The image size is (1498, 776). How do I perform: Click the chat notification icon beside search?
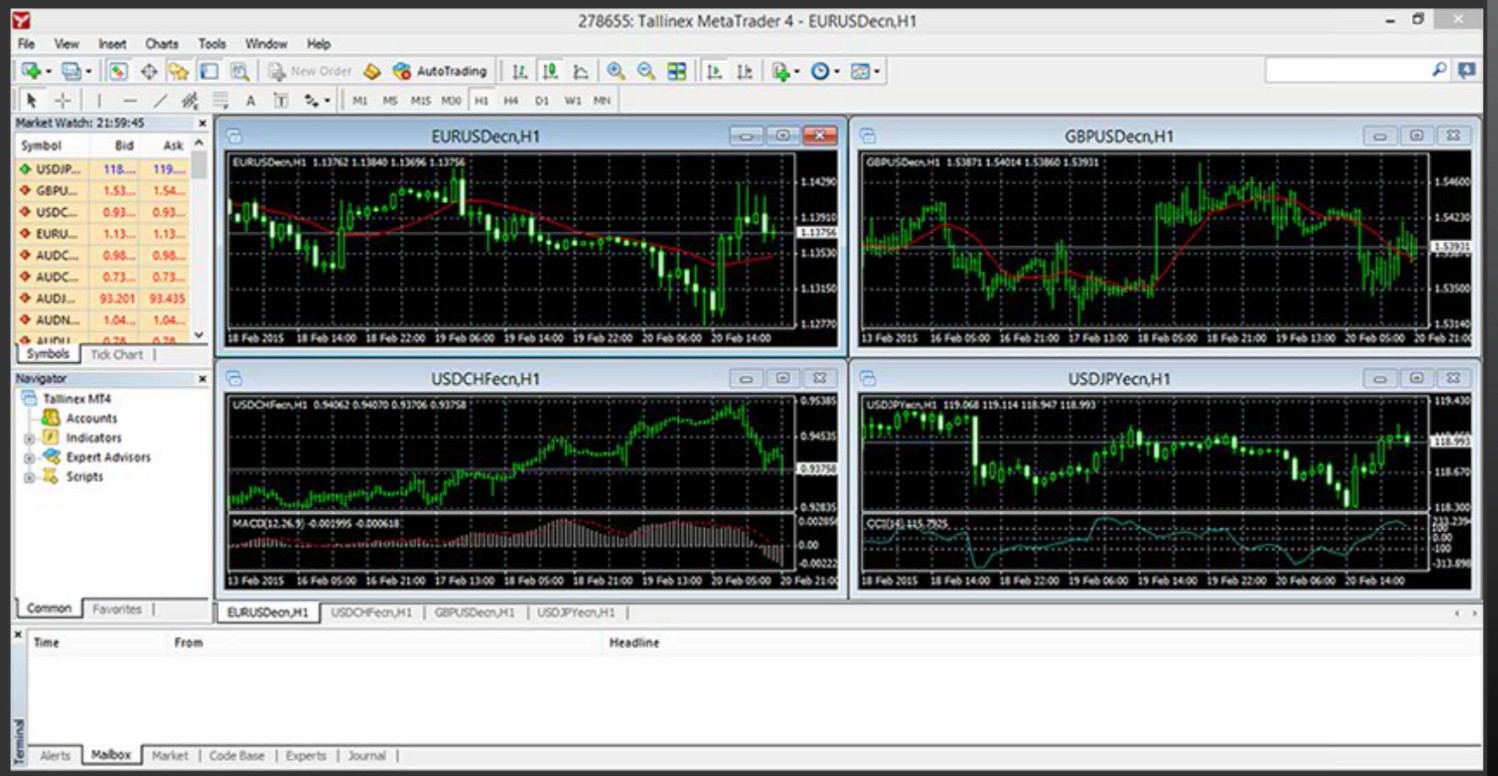point(1466,70)
